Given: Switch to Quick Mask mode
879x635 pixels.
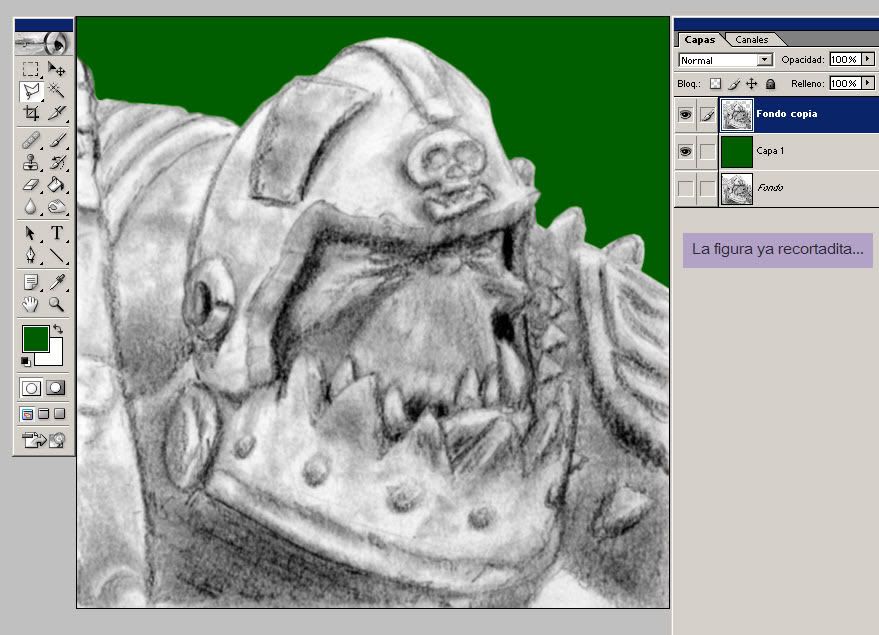Looking at the screenshot, I should (x=55, y=388).
